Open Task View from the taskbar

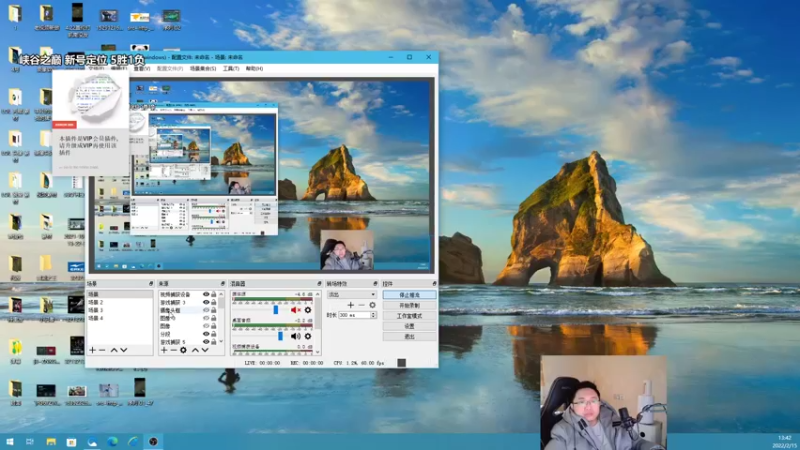(30, 441)
